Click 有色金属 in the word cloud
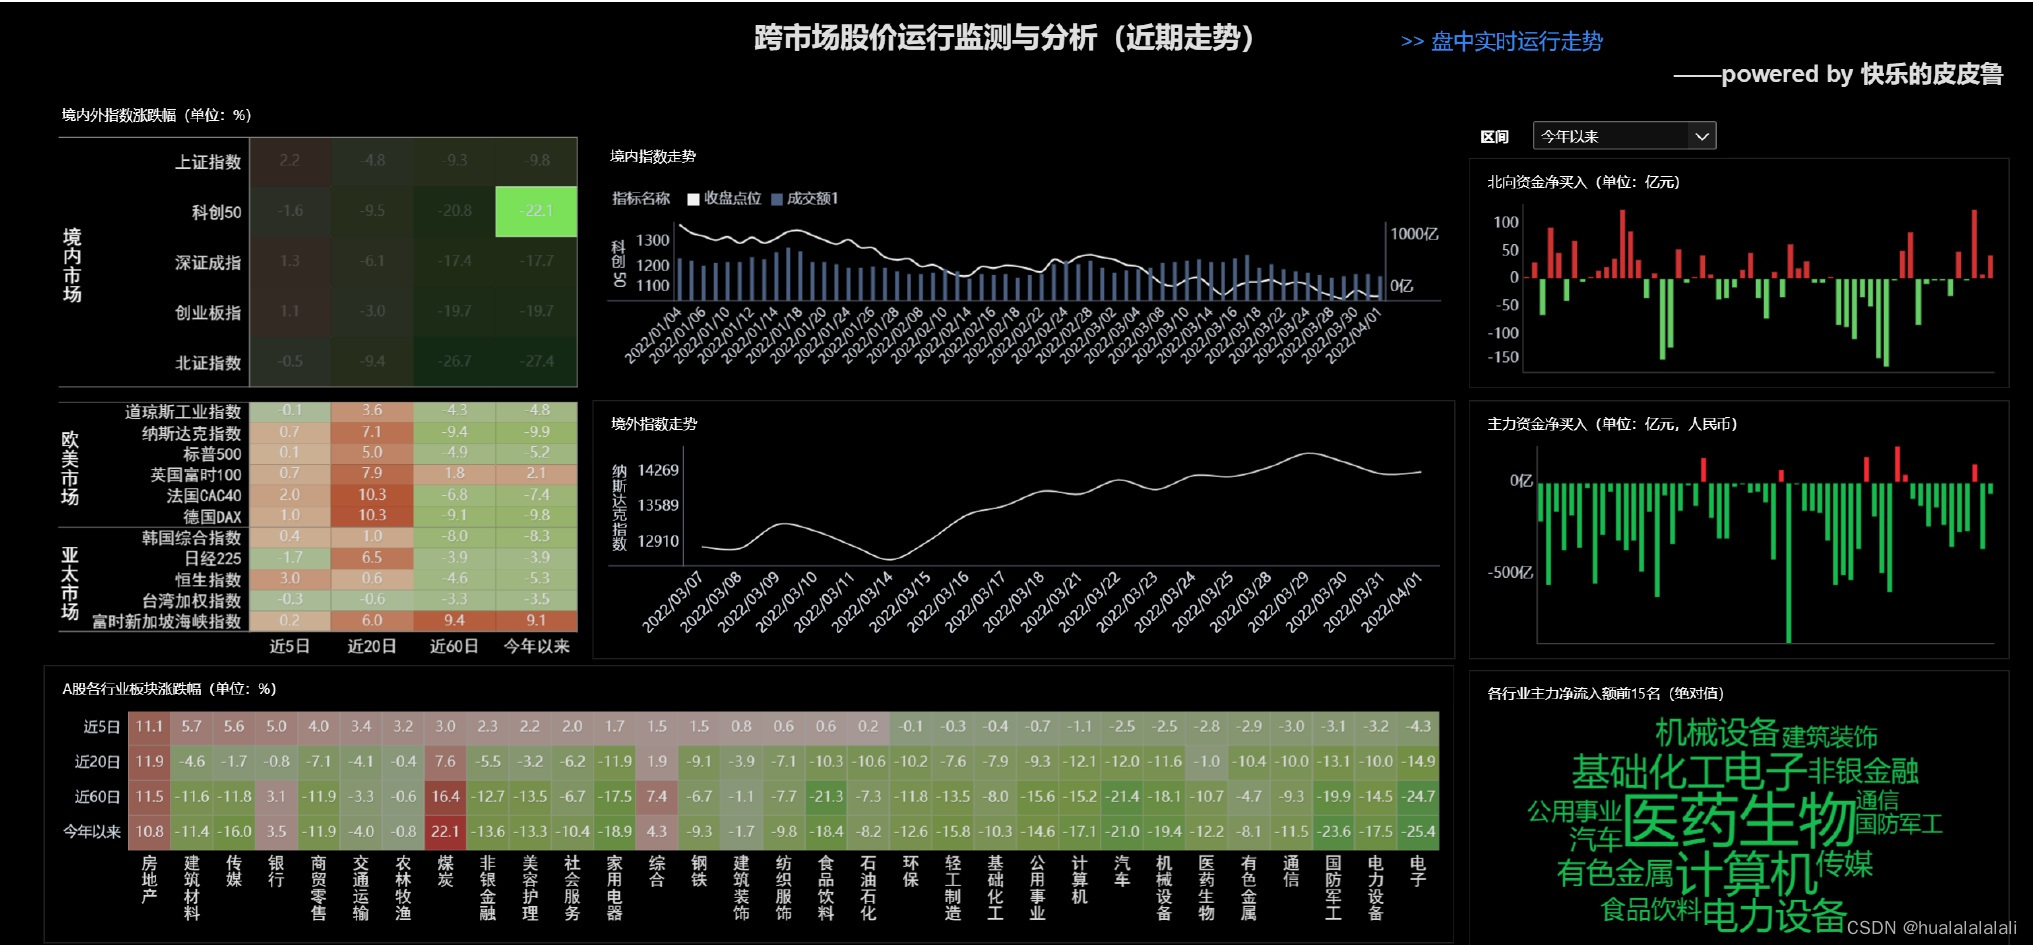Viewport: 2033px width, 945px height. 1615,874
